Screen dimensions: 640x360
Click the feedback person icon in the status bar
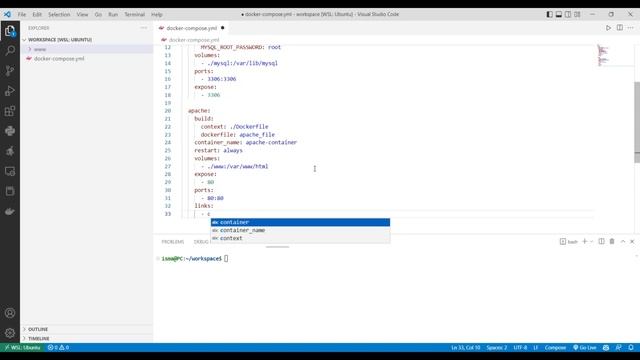pyautogui.click(x=619, y=348)
